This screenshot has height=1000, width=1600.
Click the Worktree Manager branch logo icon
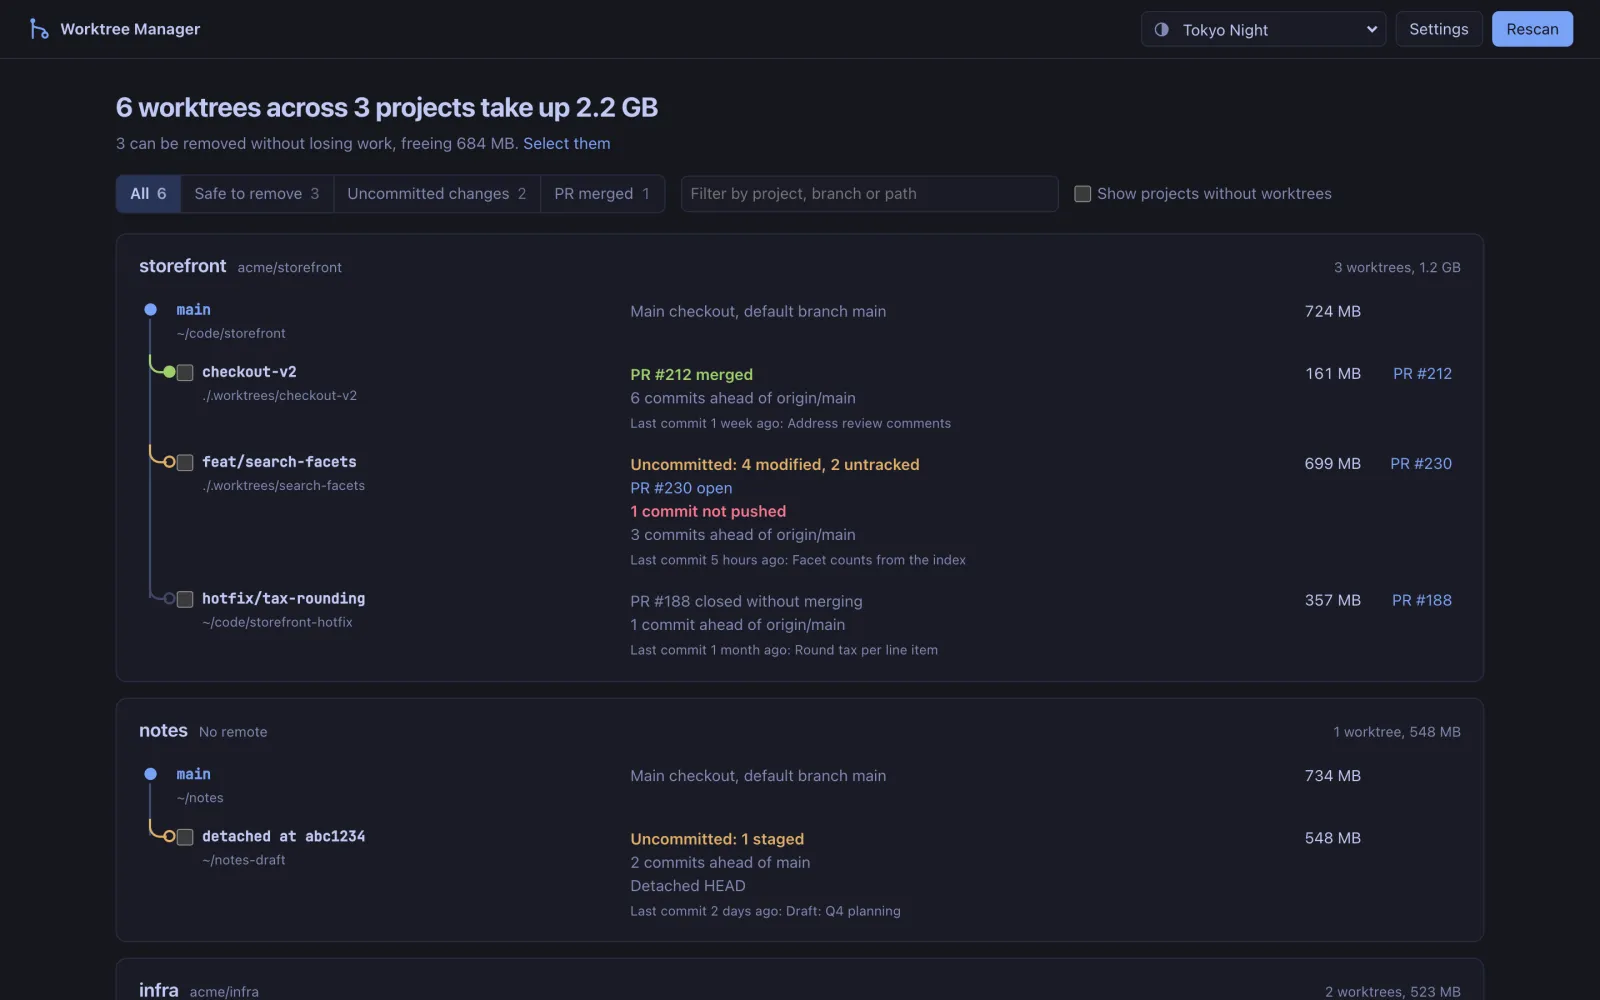38,29
